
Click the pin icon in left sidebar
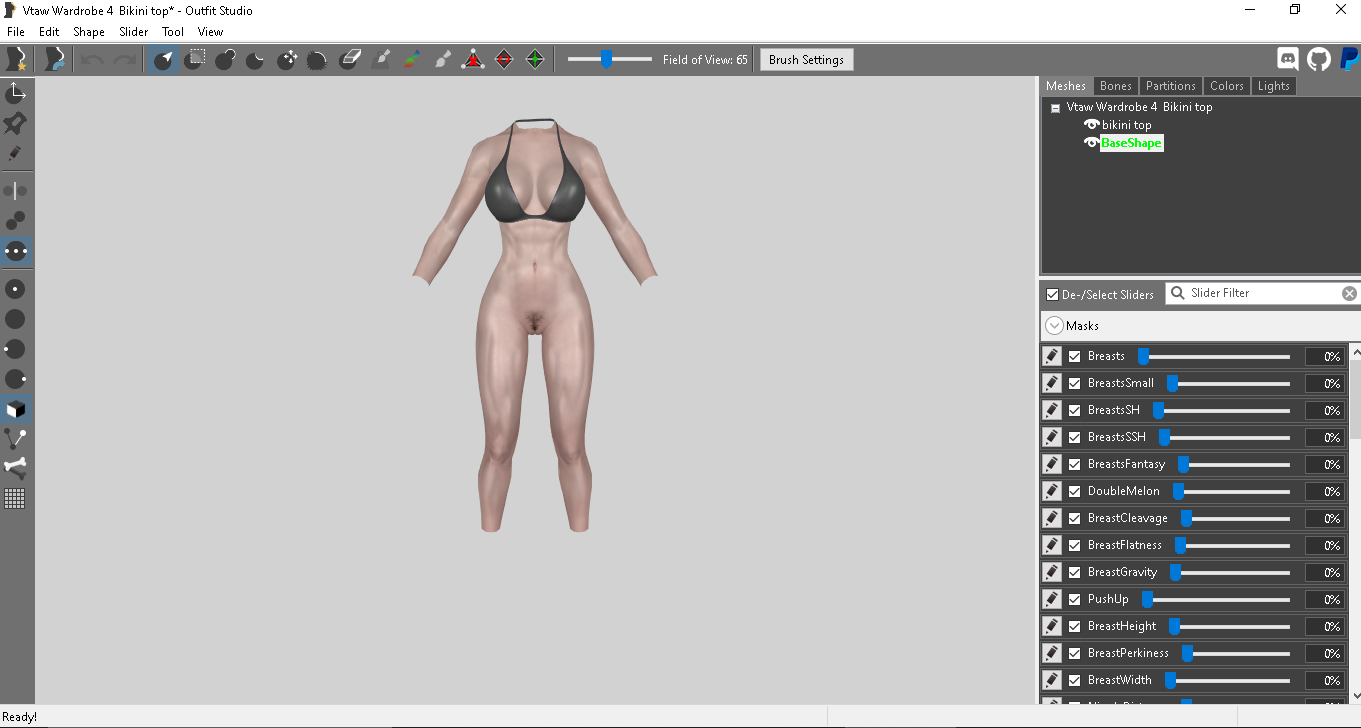pyautogui.click(x=15, y=124)
